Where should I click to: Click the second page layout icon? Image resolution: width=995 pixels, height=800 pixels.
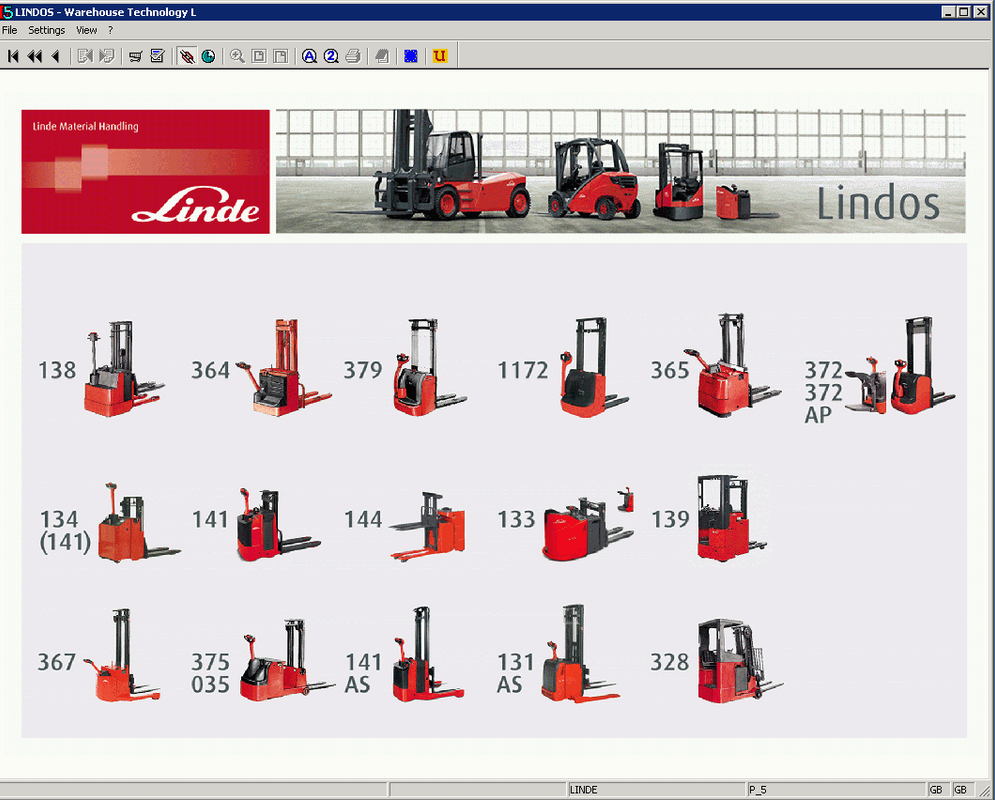[280, 56]
